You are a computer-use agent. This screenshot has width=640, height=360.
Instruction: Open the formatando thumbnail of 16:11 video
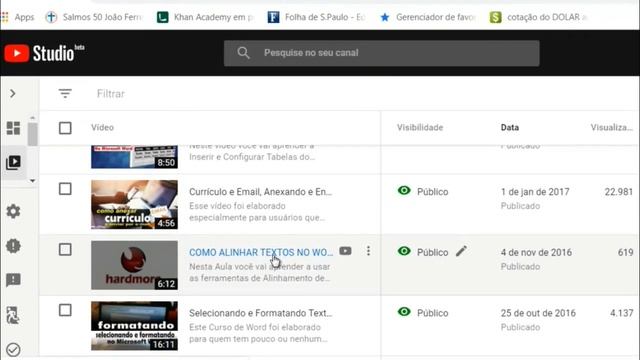[x=134, y=326]
